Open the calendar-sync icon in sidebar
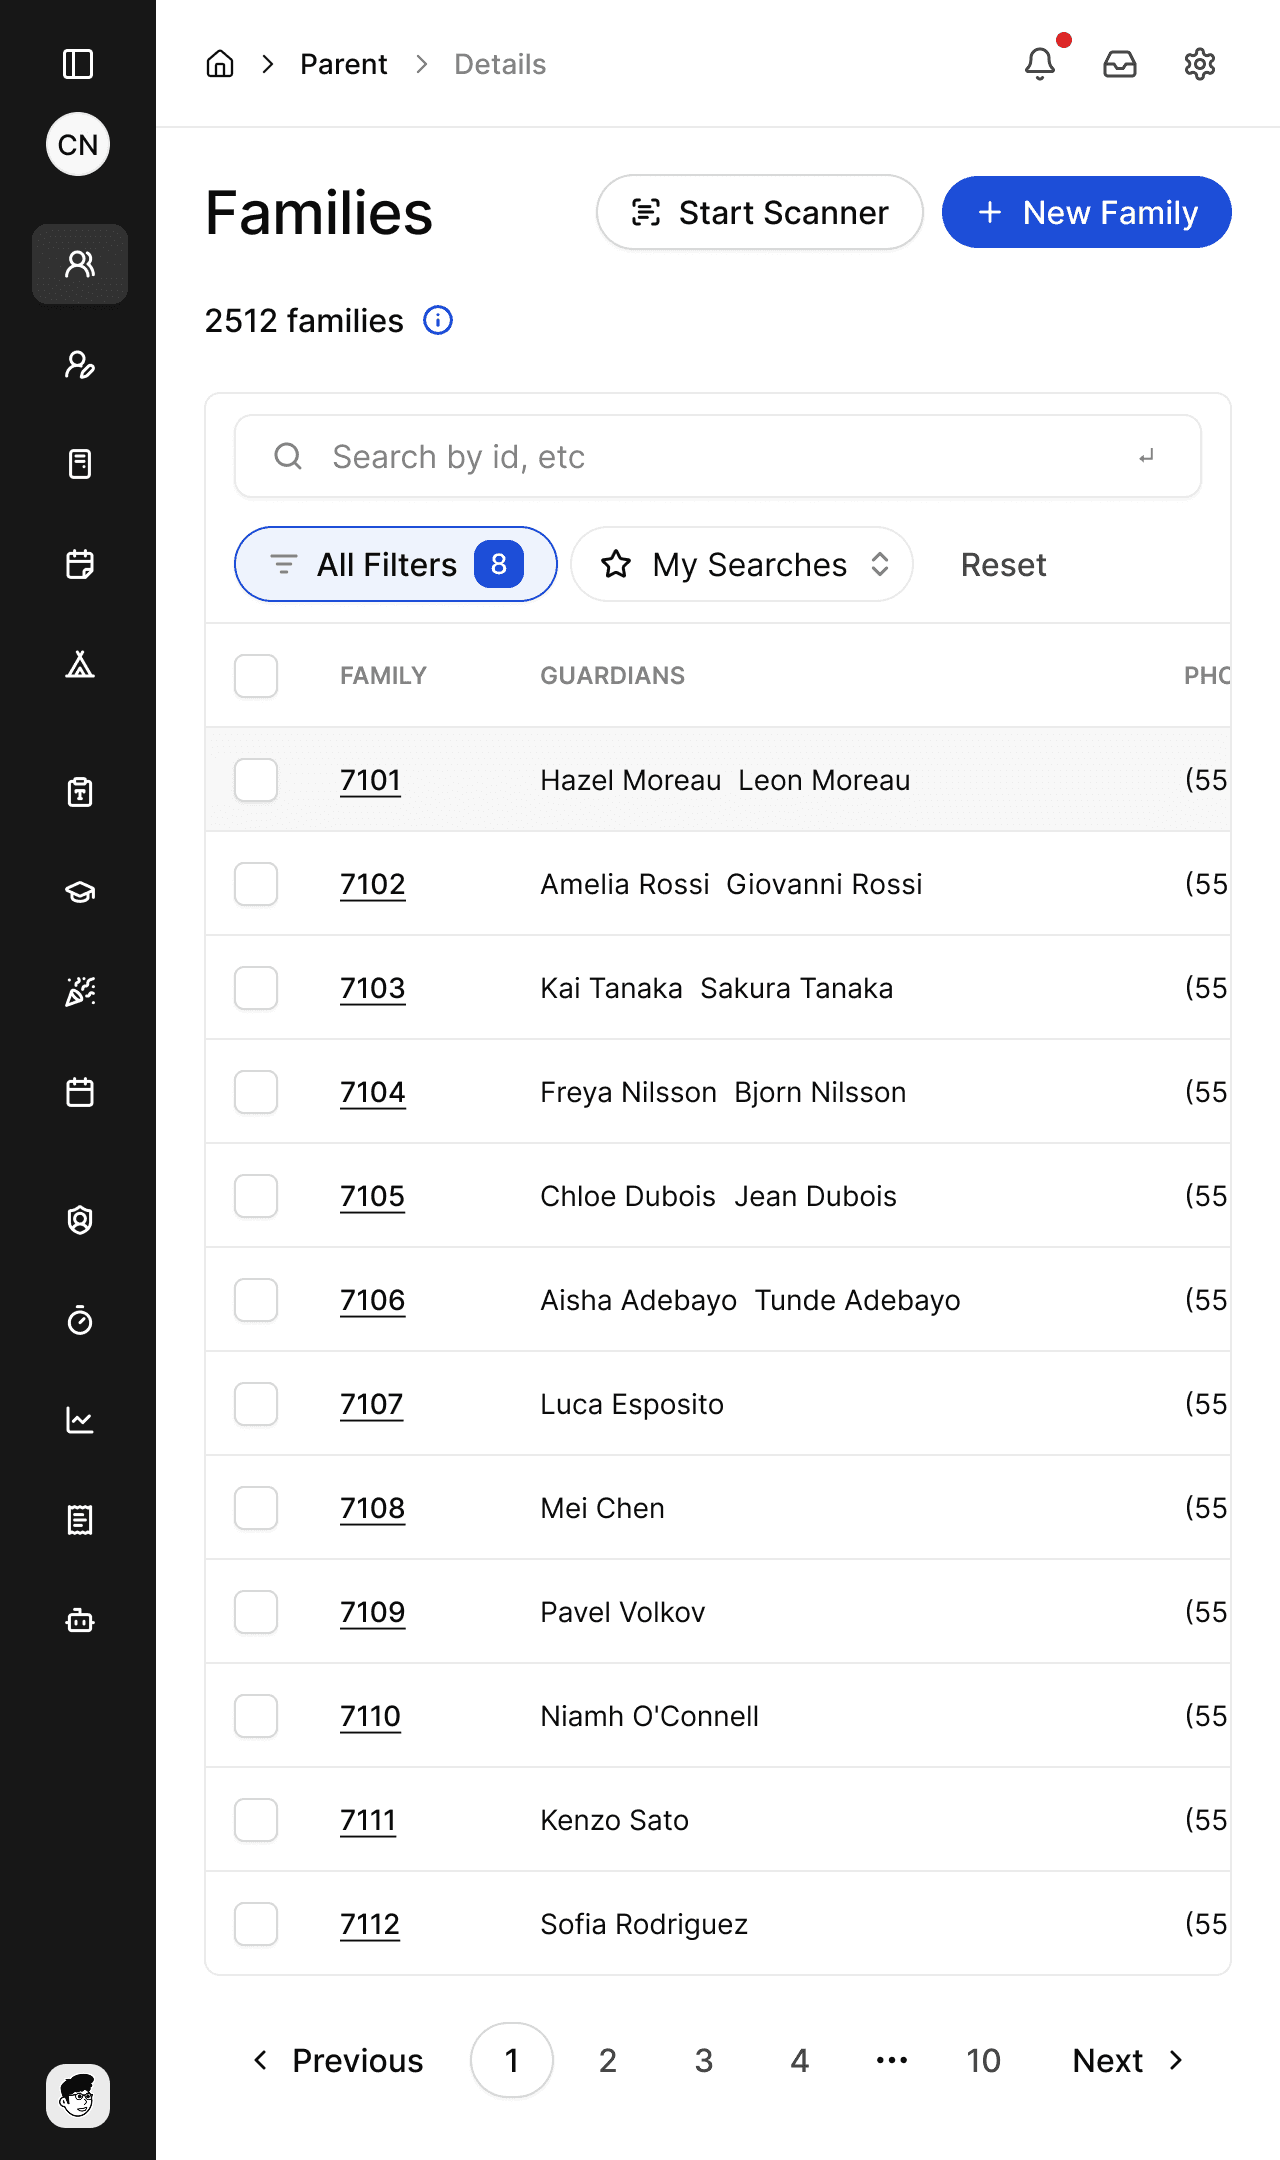This screenshot has width=1280, height=2160. (x=80, y=564)
